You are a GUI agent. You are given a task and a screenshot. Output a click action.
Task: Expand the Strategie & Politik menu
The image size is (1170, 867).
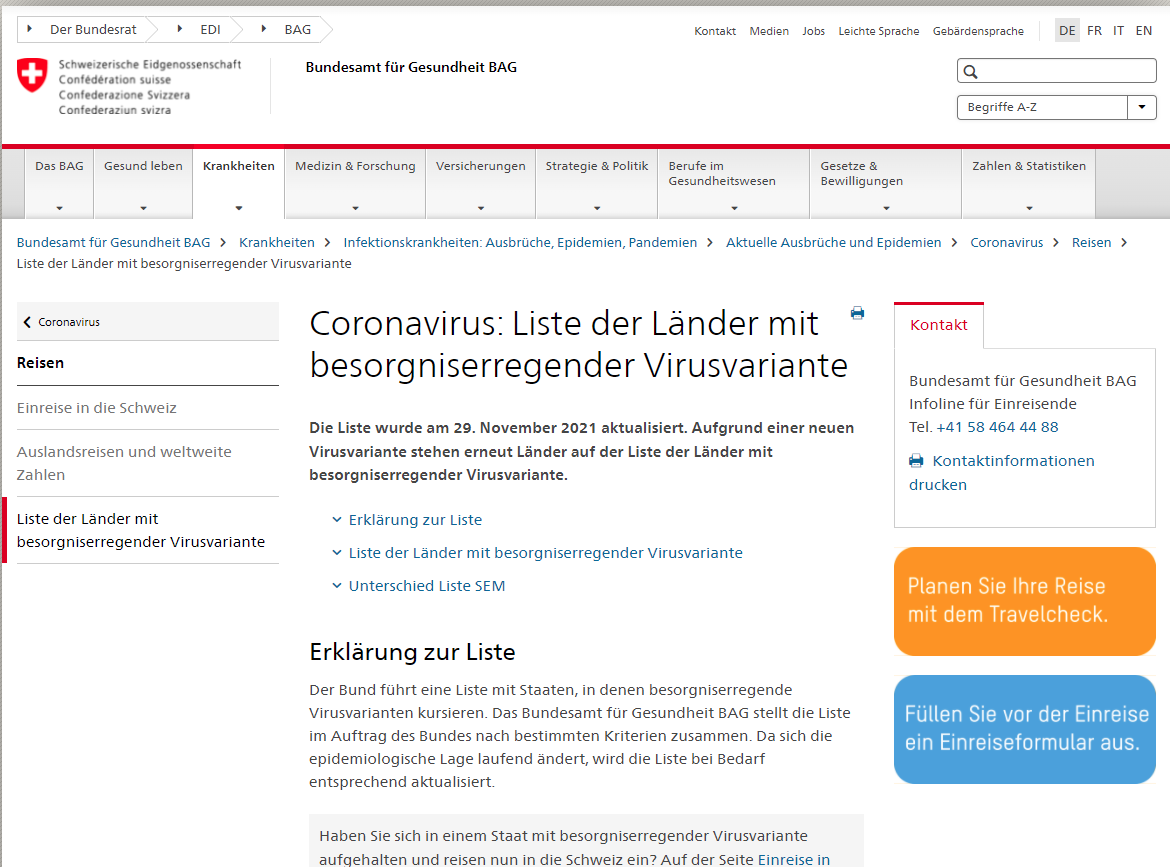pyautogui.click(x=597, y=183)
